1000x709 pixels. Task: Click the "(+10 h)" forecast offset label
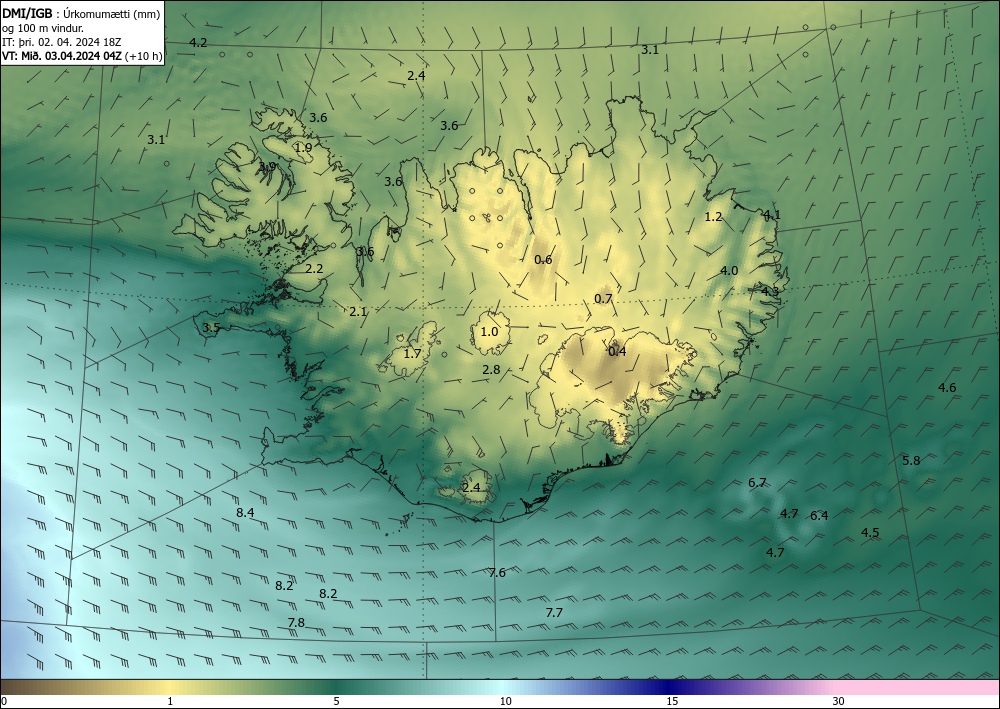coord(144,56)
